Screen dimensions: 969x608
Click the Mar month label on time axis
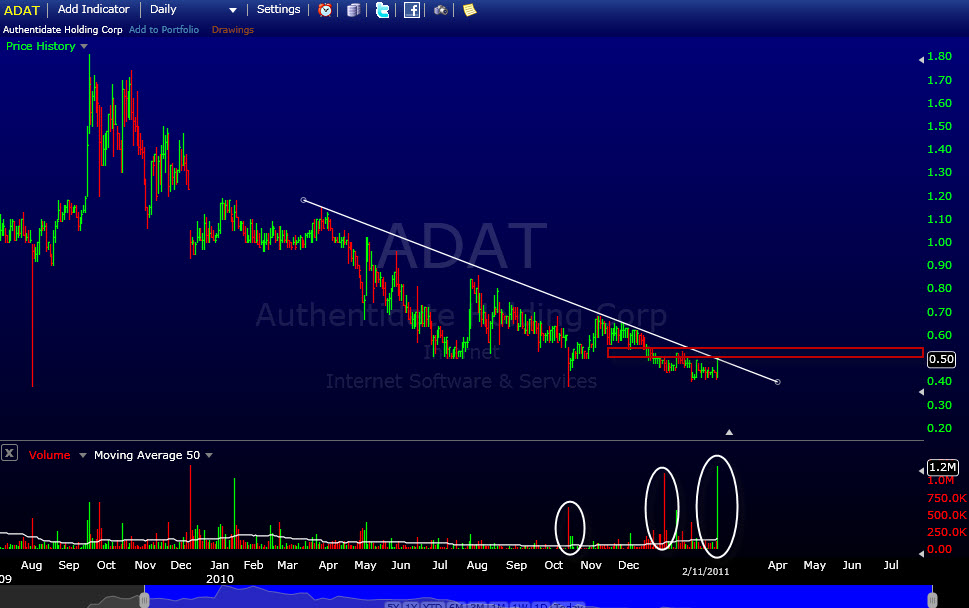287,565
